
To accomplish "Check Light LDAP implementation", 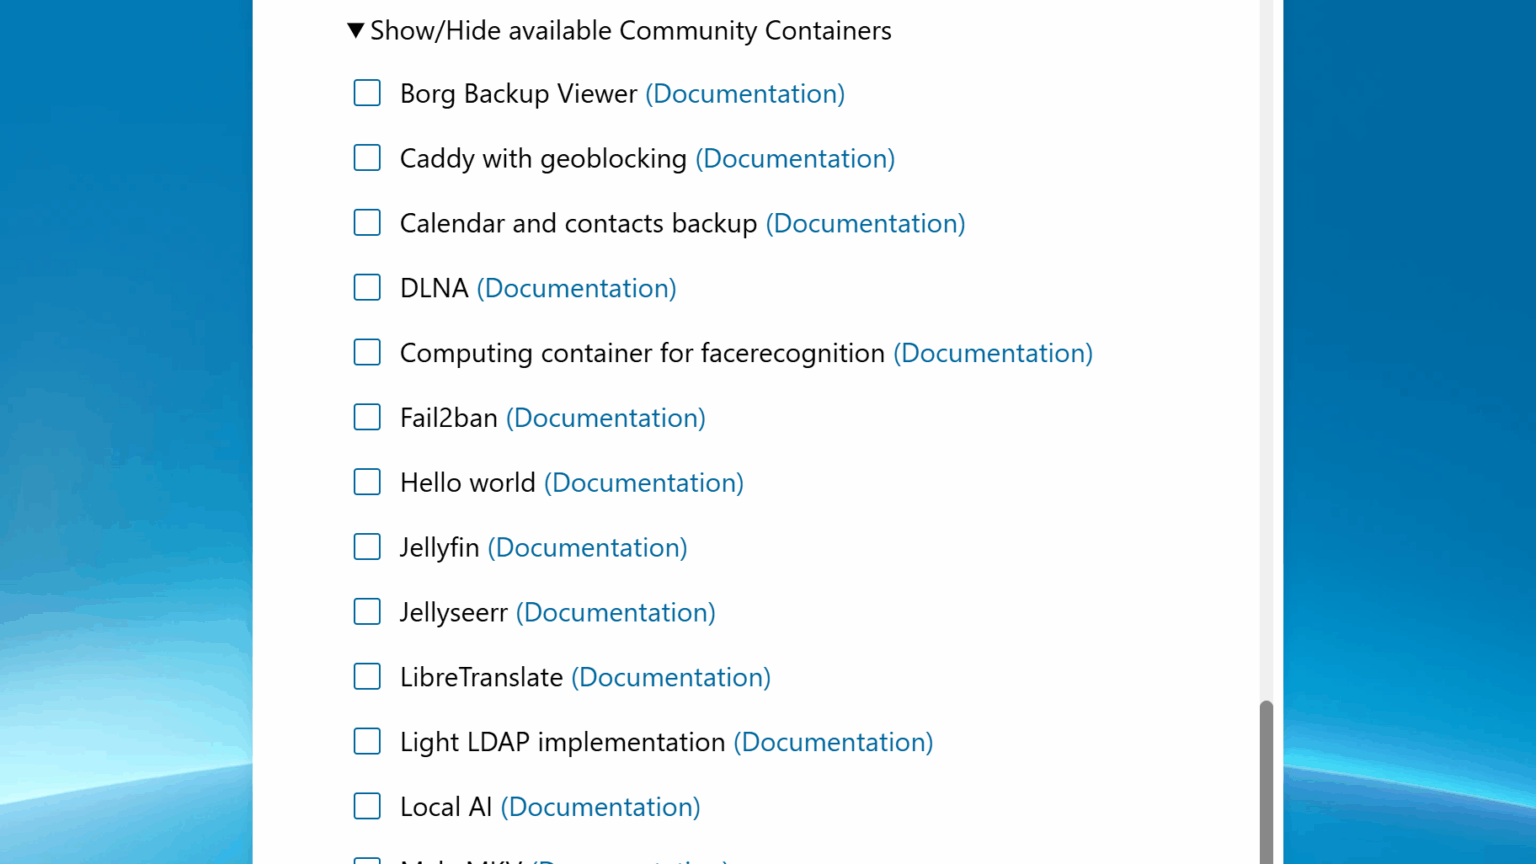I will [x=367, y=741].
